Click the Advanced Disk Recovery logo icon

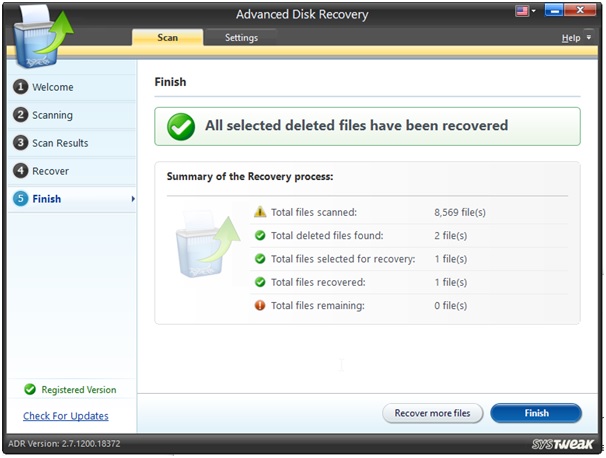tap(42, 39)
